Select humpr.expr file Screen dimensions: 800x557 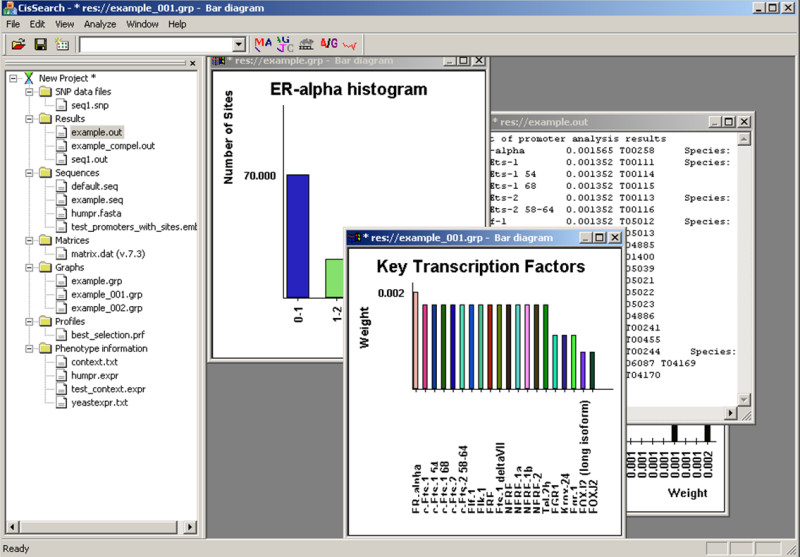(x=95, y=375)
